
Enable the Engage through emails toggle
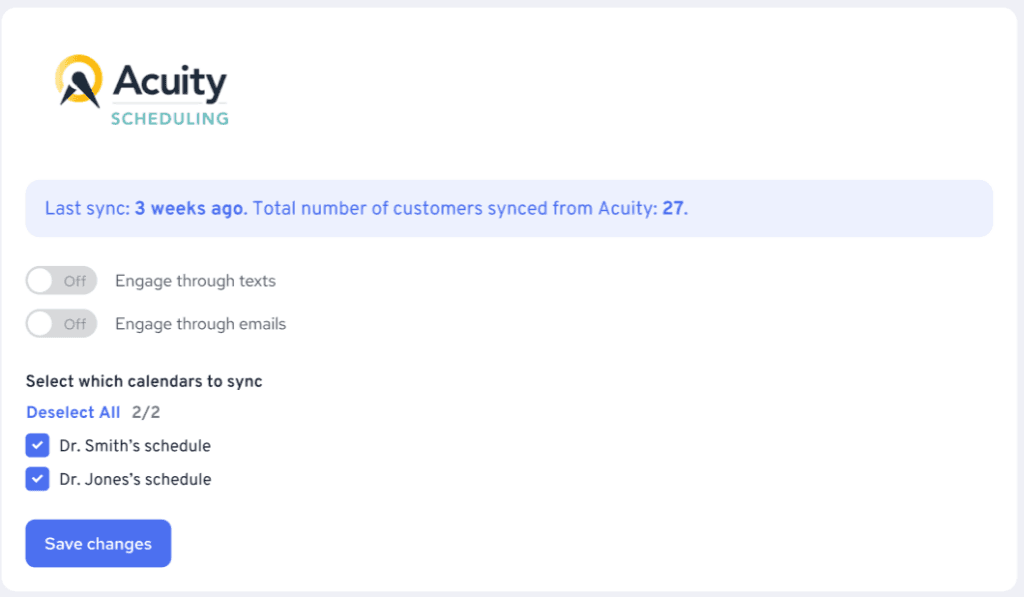61,324
